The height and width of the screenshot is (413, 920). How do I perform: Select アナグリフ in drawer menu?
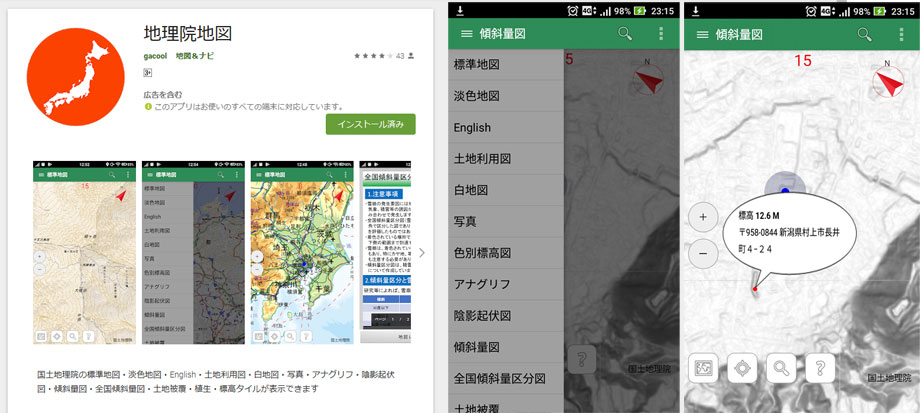pyautogui.click(x=506, y=284)
